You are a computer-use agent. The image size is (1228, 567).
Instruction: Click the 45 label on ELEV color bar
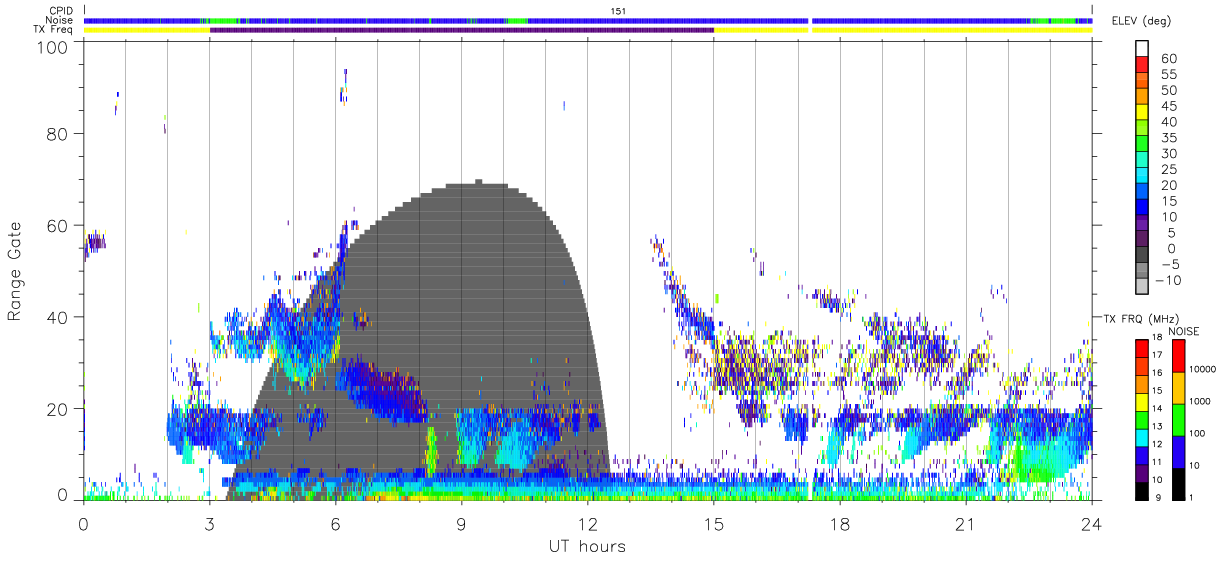point(1168,106)
